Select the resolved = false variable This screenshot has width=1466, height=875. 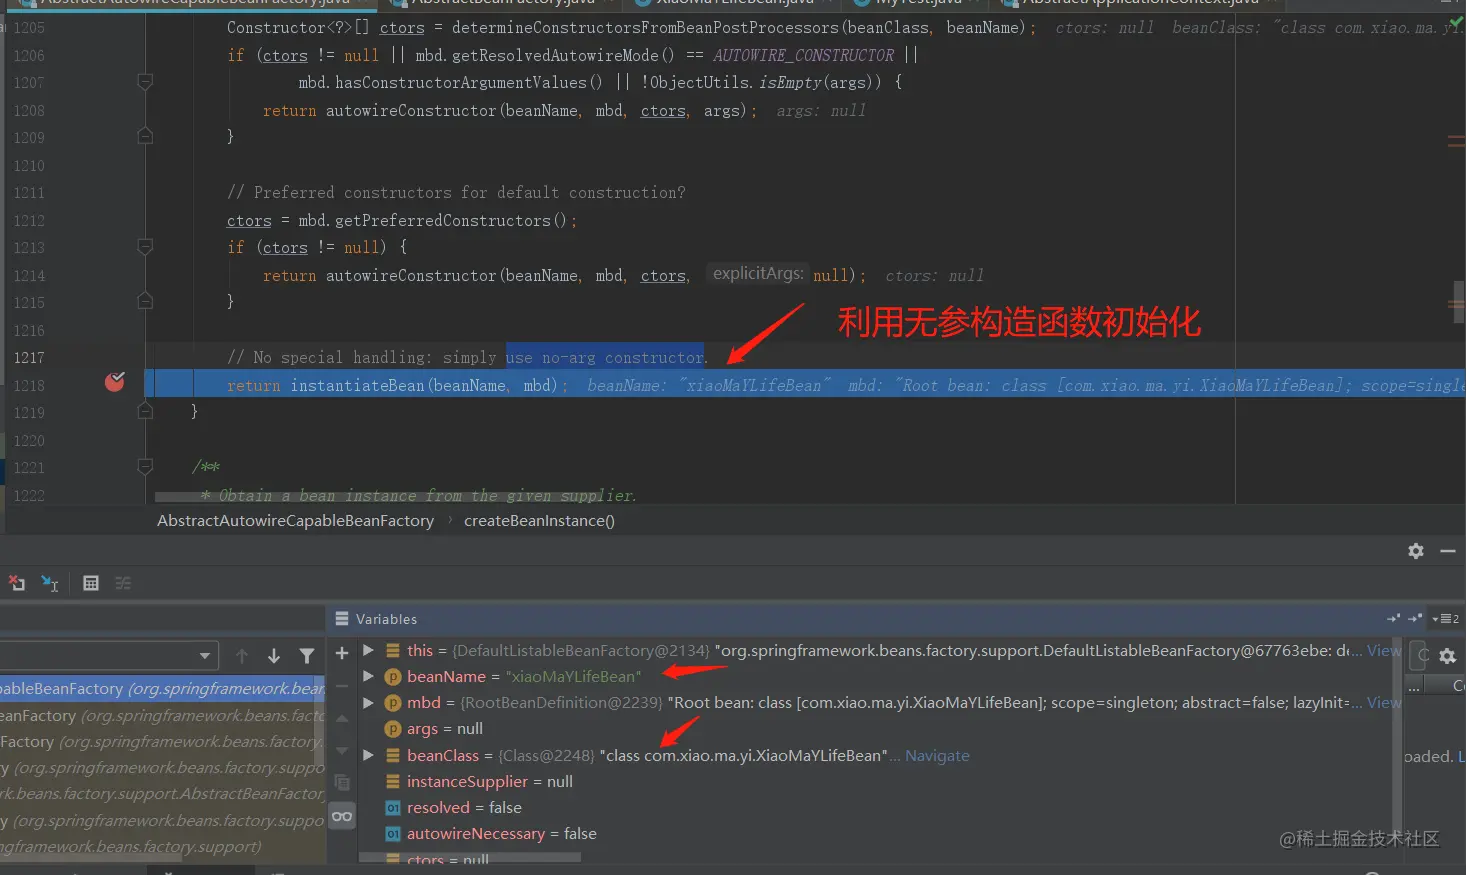click(463, 807)
